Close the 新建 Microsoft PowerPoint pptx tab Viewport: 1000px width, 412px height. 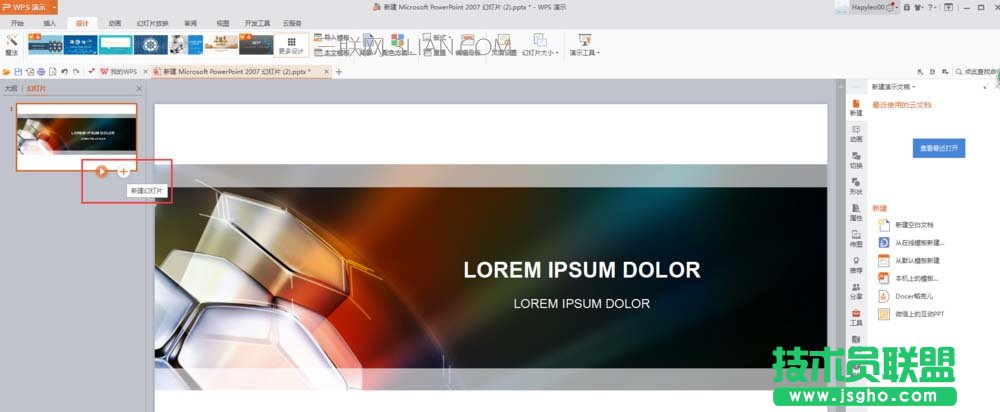327,72
